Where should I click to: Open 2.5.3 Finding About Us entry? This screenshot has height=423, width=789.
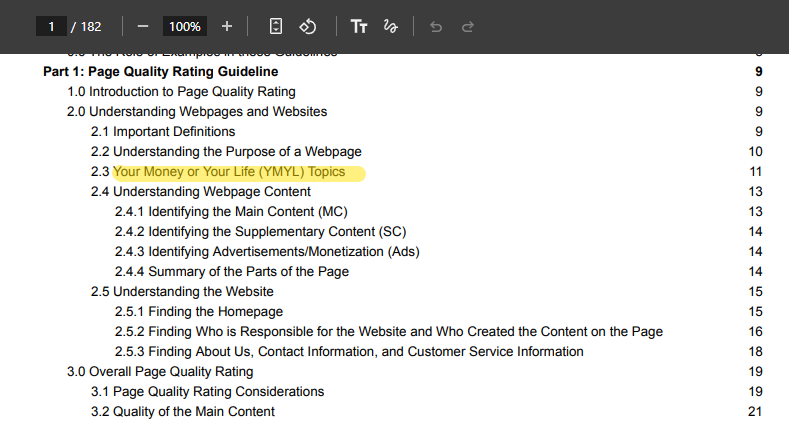click(x=349, y=352)
